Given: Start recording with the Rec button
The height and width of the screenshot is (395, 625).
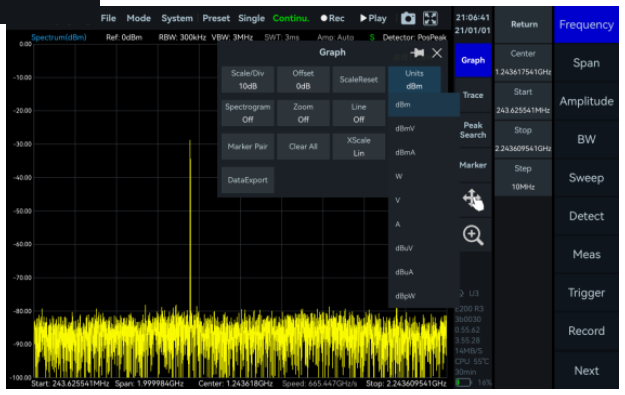Looking at the screenshot, I should point(332,18).
